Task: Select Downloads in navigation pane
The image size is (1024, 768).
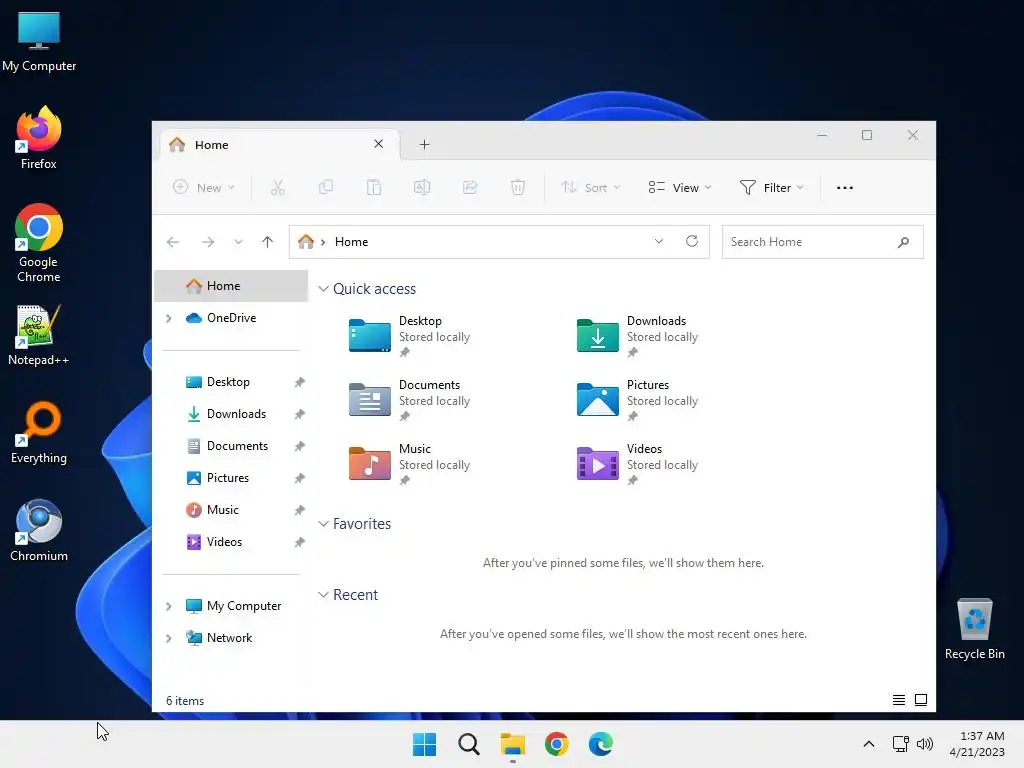Action: coord(231,413)
